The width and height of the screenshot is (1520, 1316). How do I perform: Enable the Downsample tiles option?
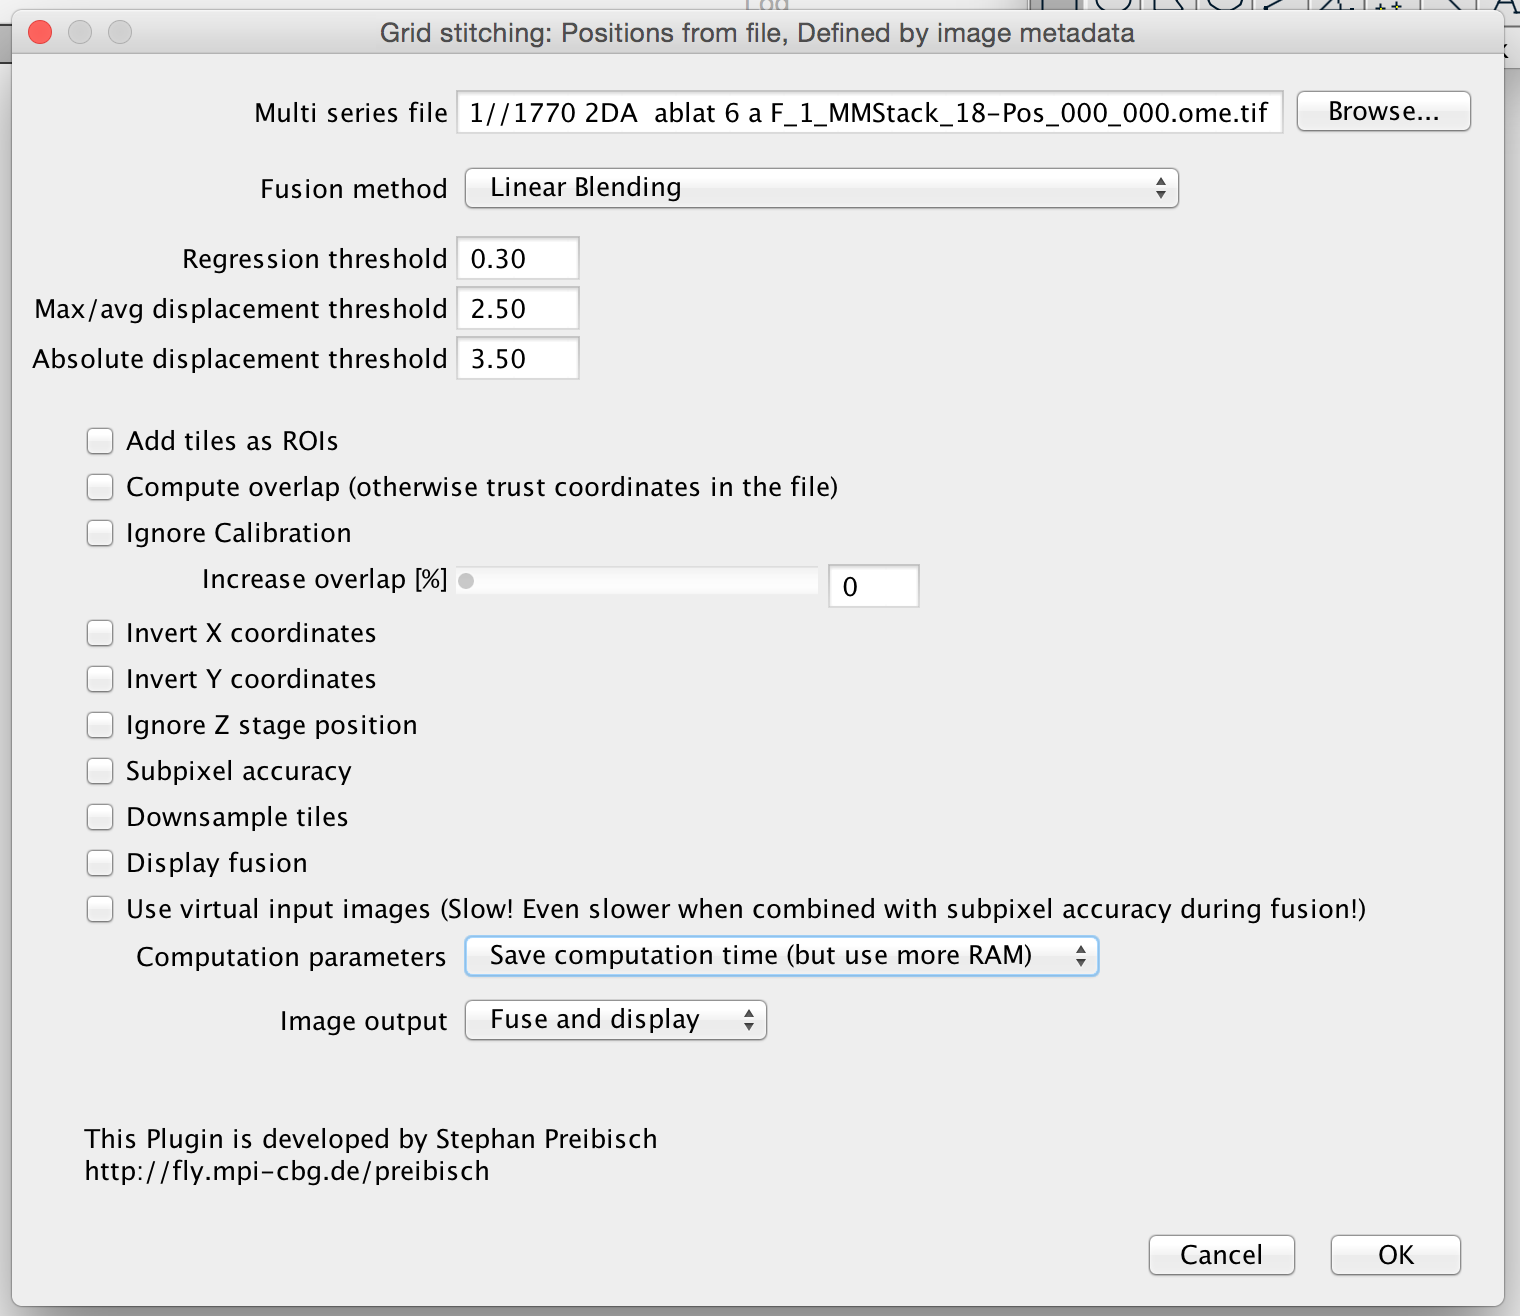pyautogui.click(x=100, y=817)
